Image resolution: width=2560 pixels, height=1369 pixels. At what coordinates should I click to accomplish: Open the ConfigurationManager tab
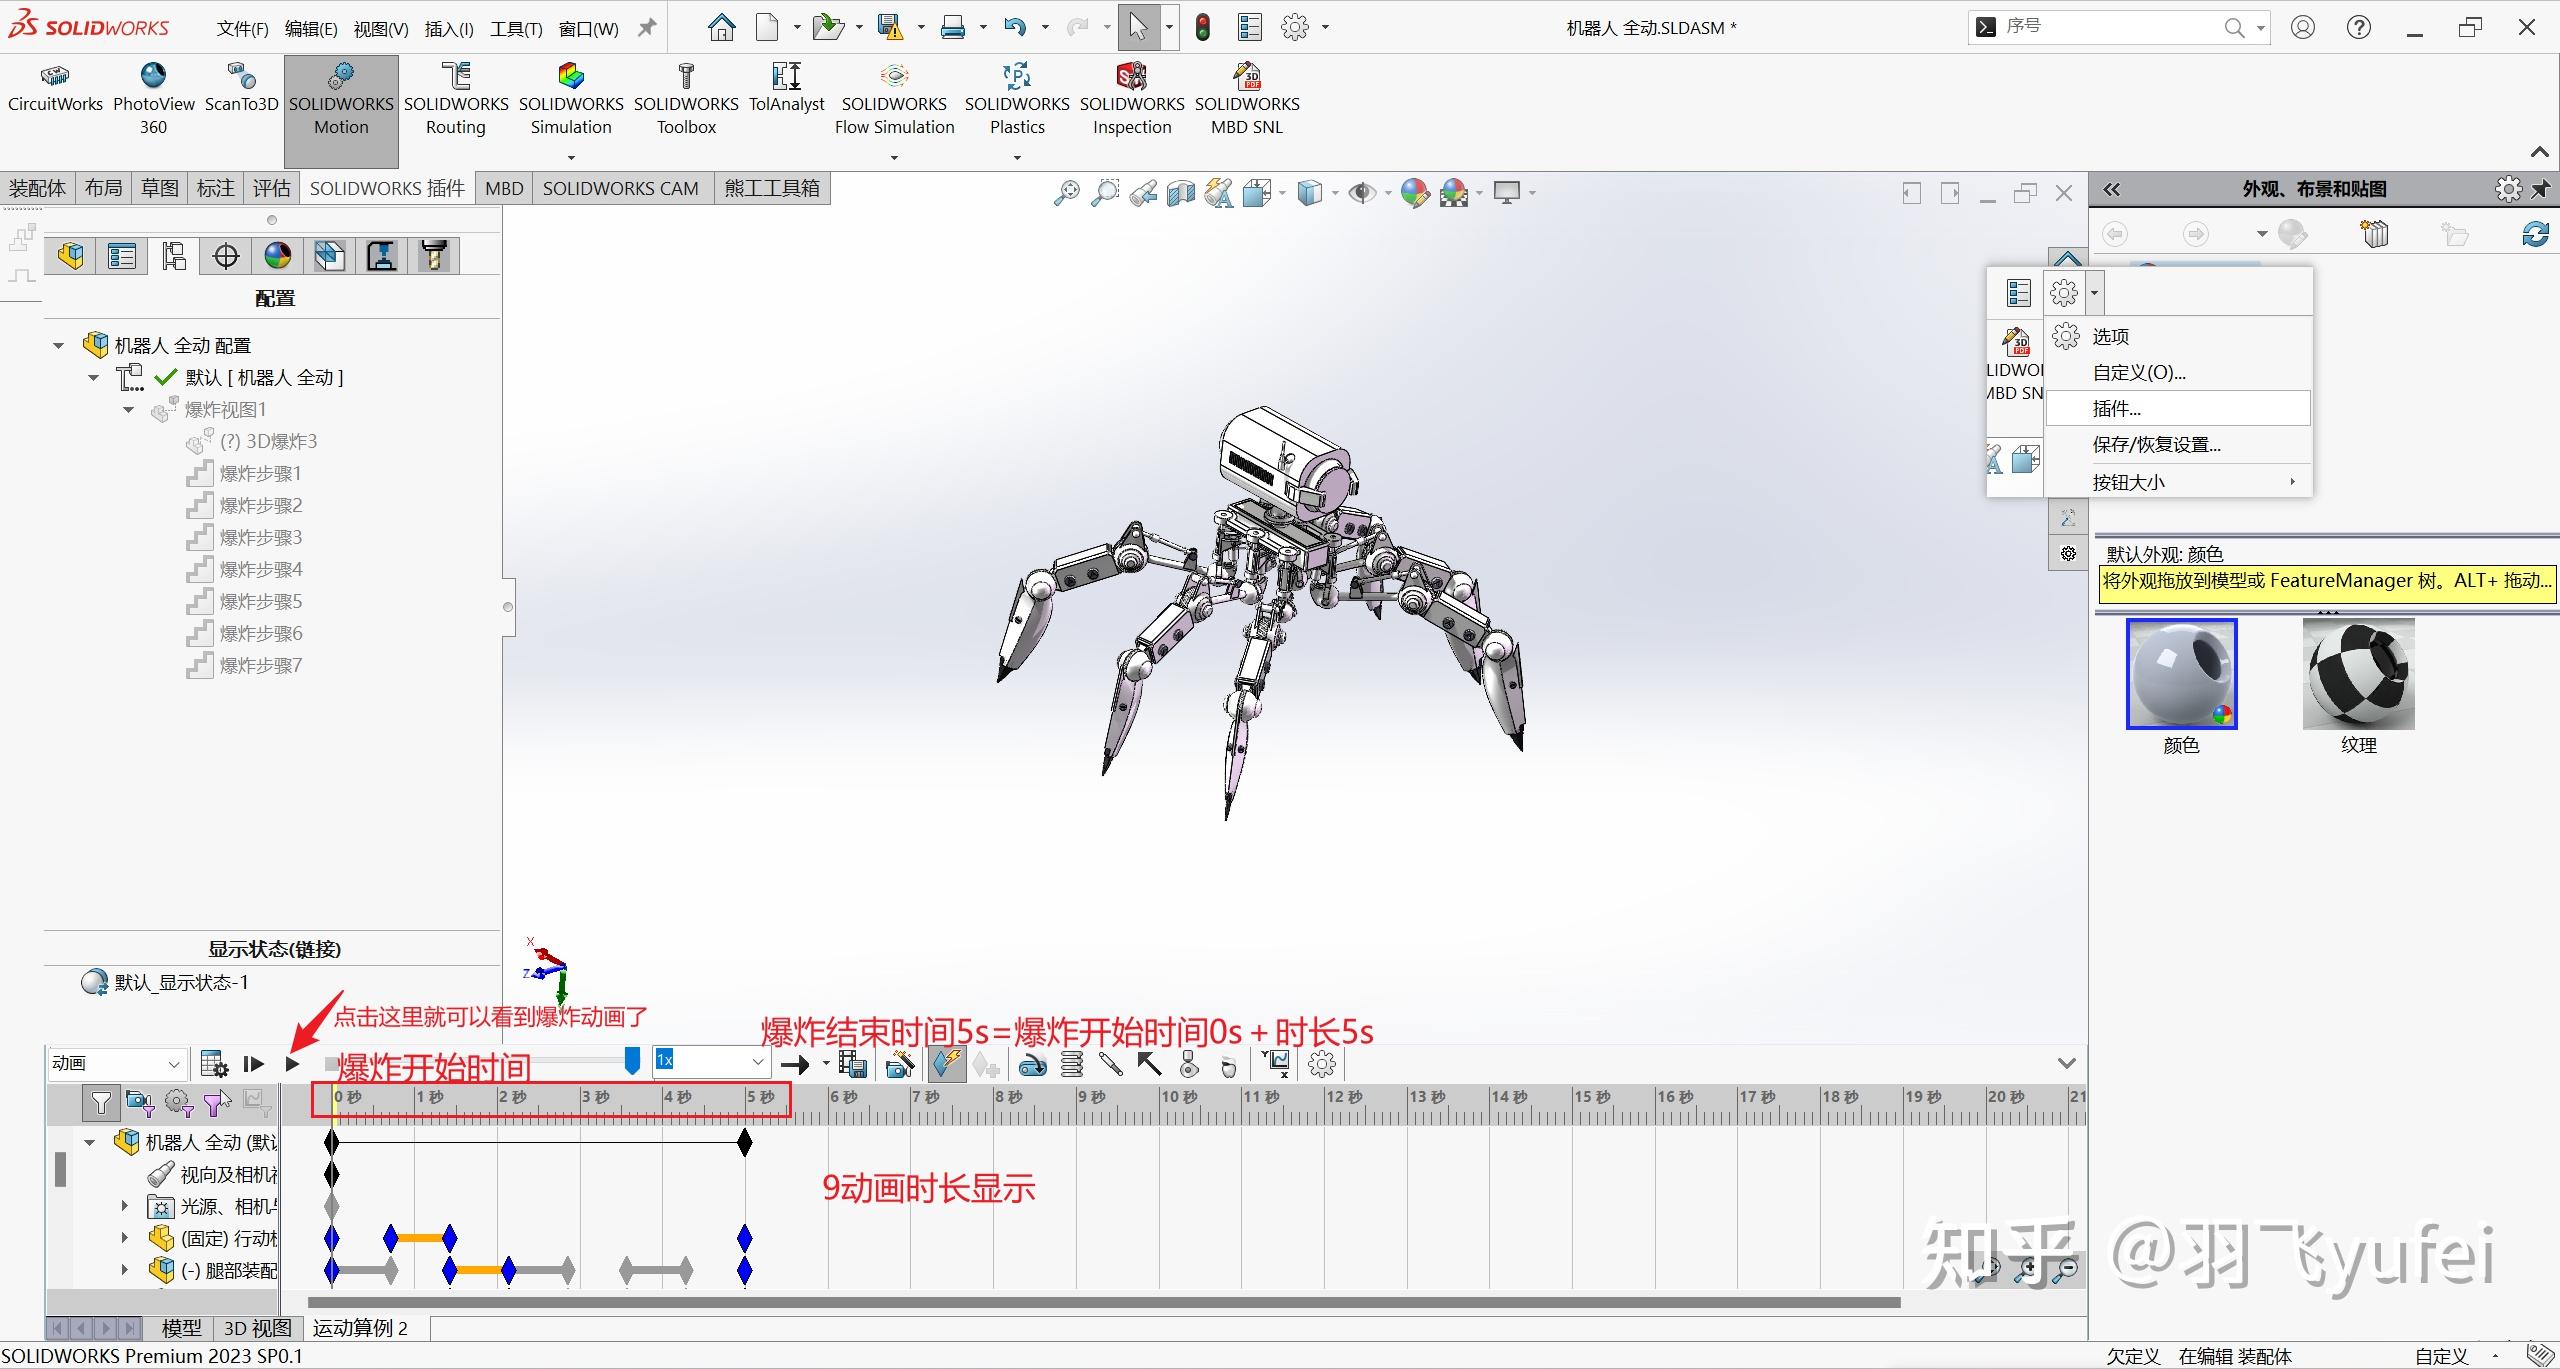[x=174, y=256]
